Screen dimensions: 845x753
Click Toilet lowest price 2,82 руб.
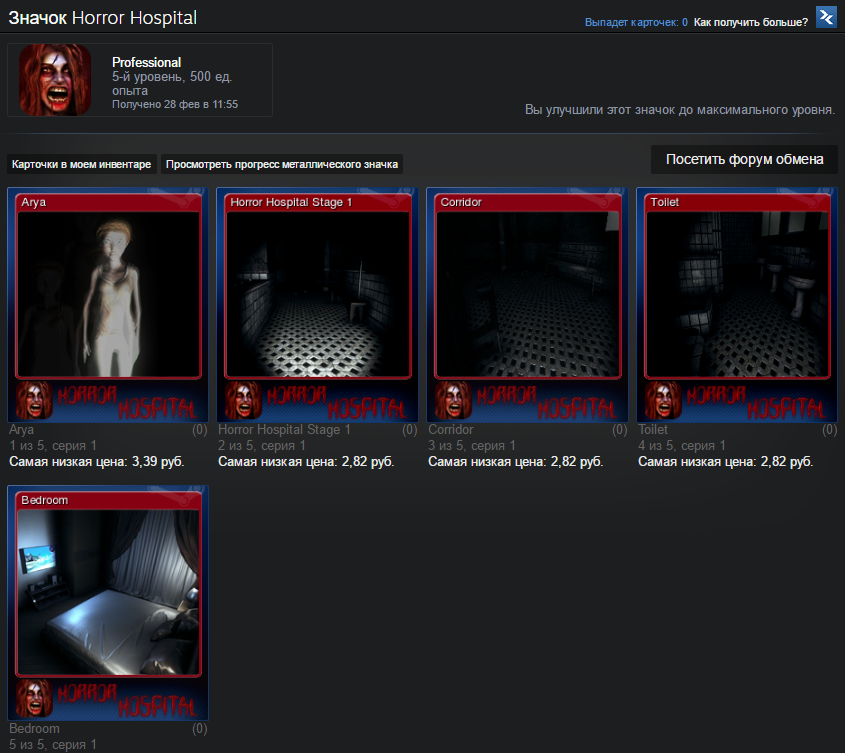pos(726,462)
